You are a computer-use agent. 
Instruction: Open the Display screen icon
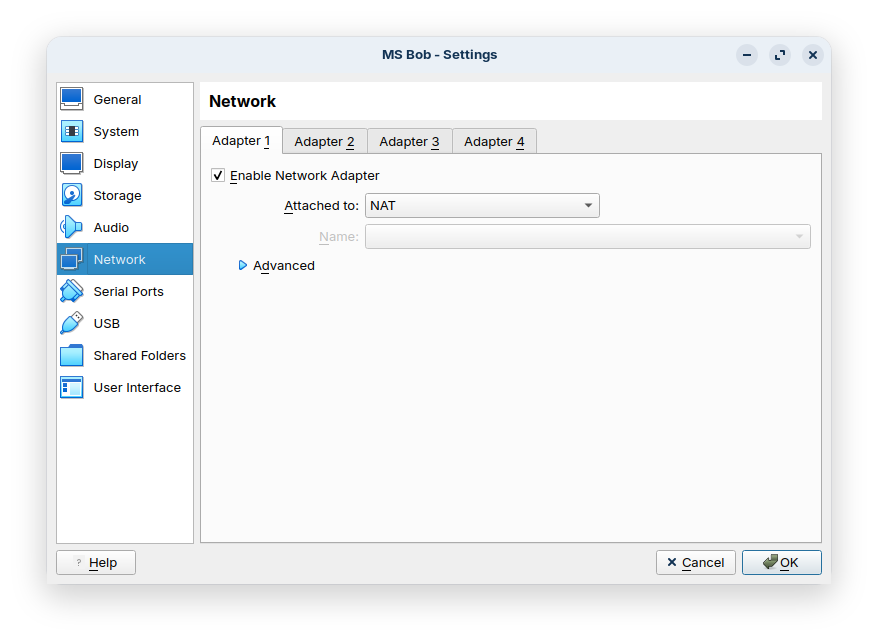tap(72, 163)
